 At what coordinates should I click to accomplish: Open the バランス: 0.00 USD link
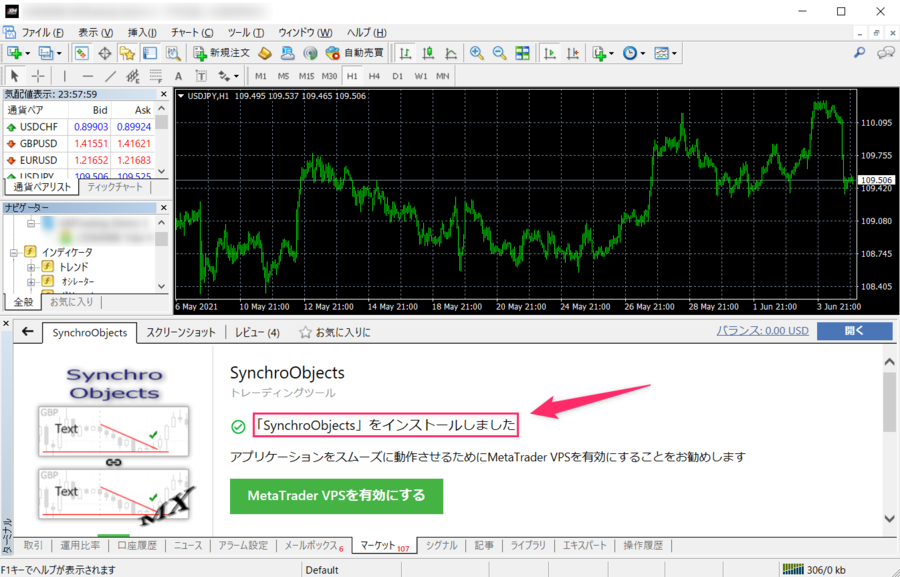[x=762, y=331]
